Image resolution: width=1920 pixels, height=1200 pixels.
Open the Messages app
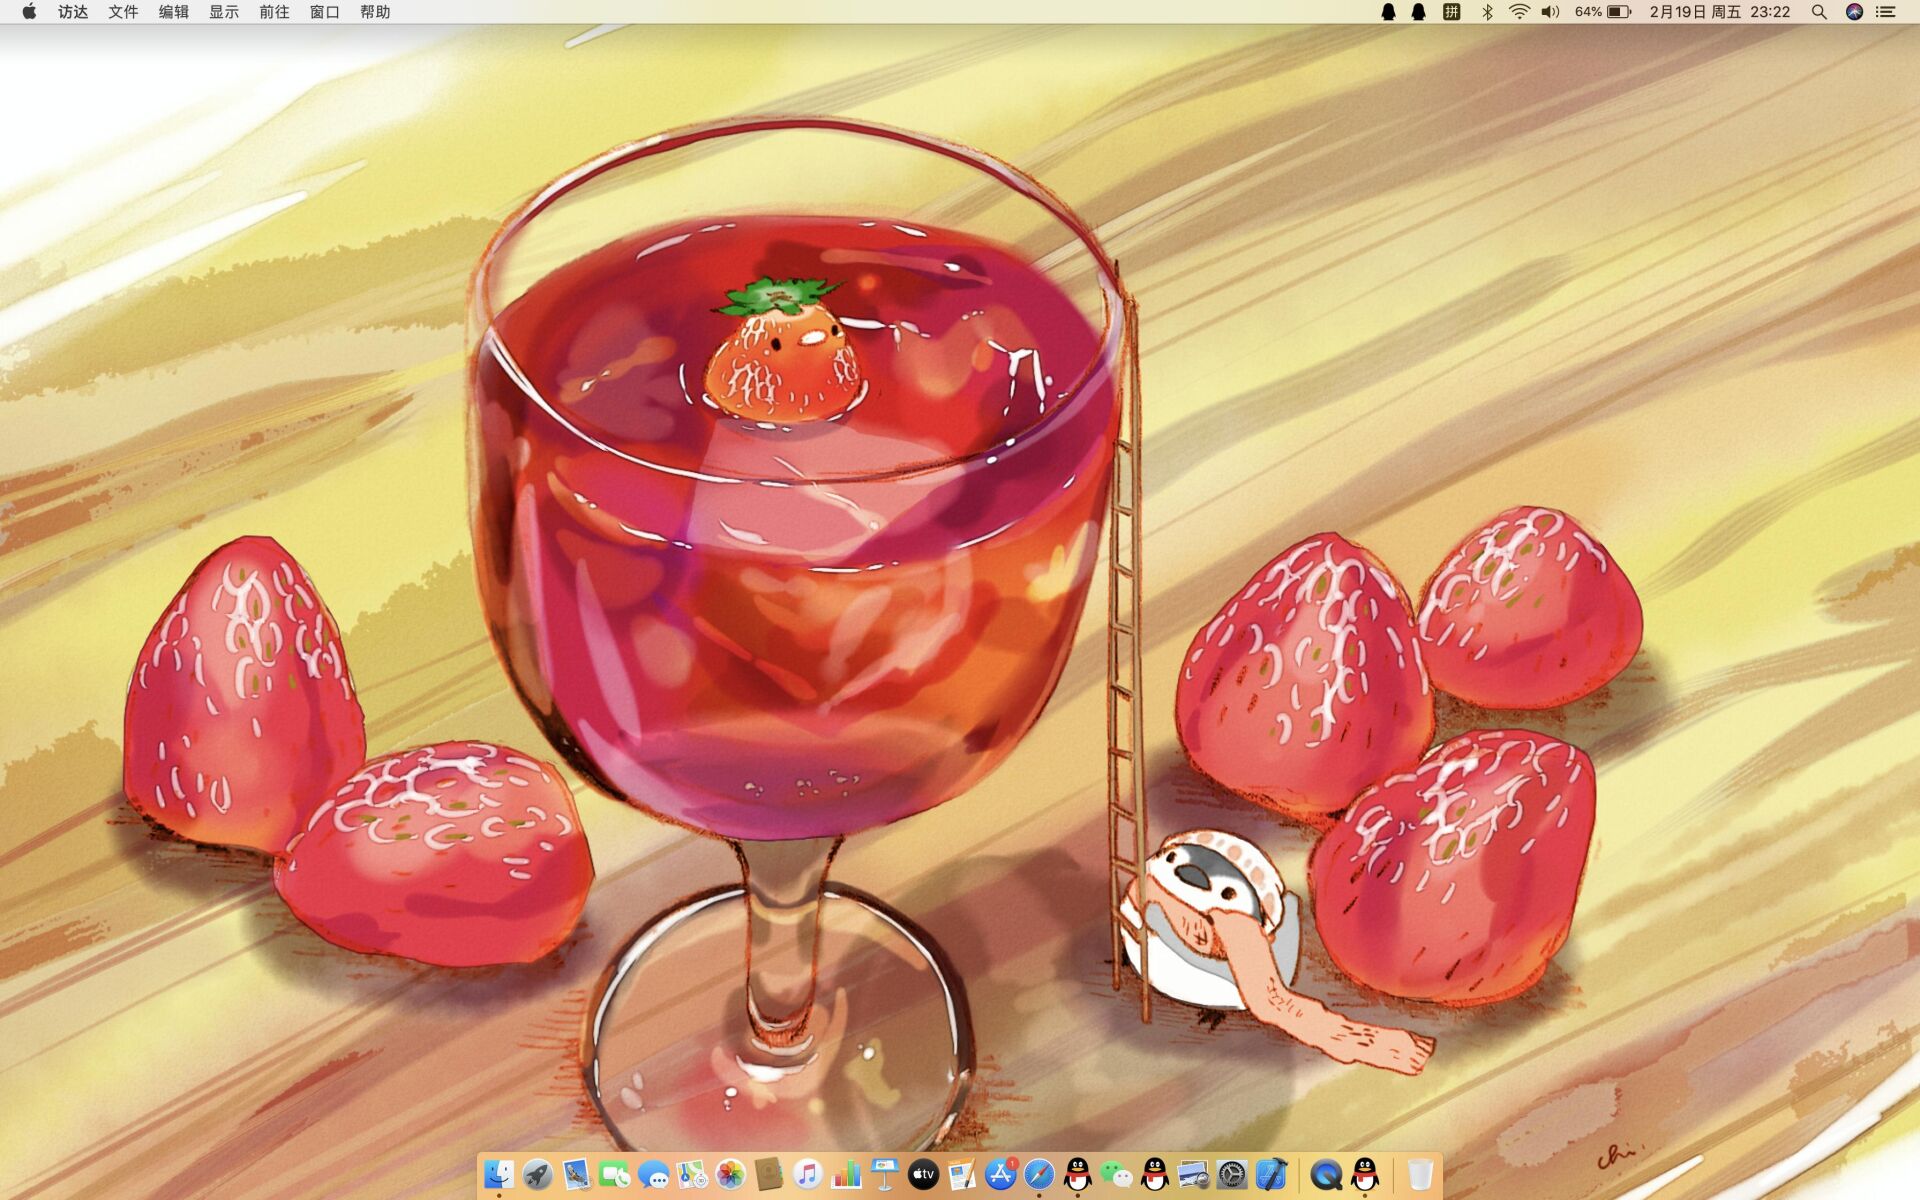click(653, 1174)
